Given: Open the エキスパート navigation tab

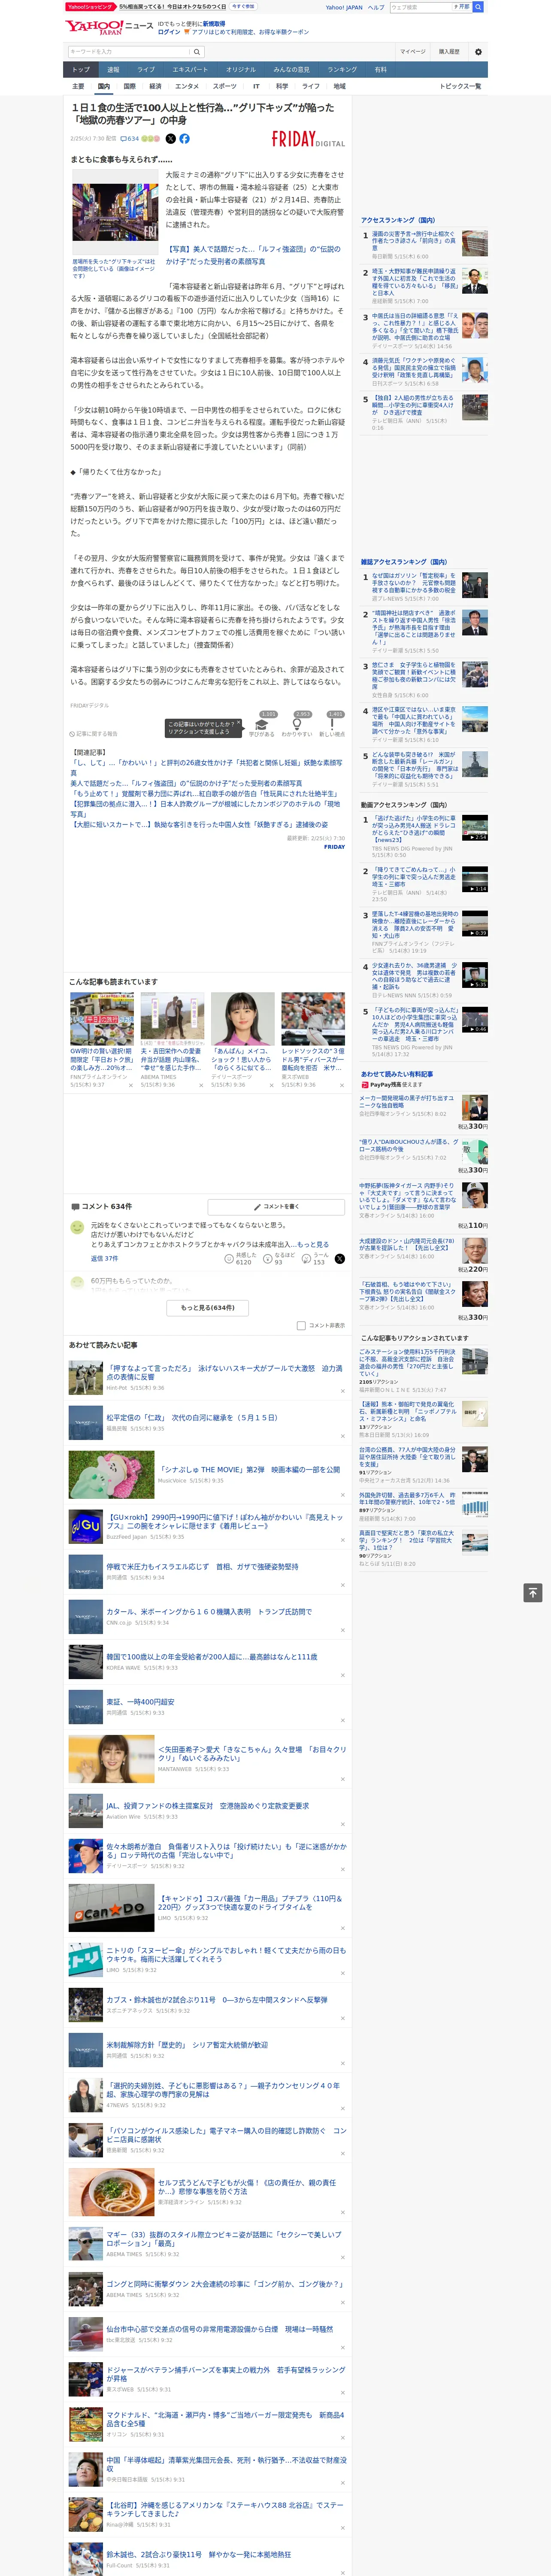Looking at the screenshot, I should click(190, 69).
